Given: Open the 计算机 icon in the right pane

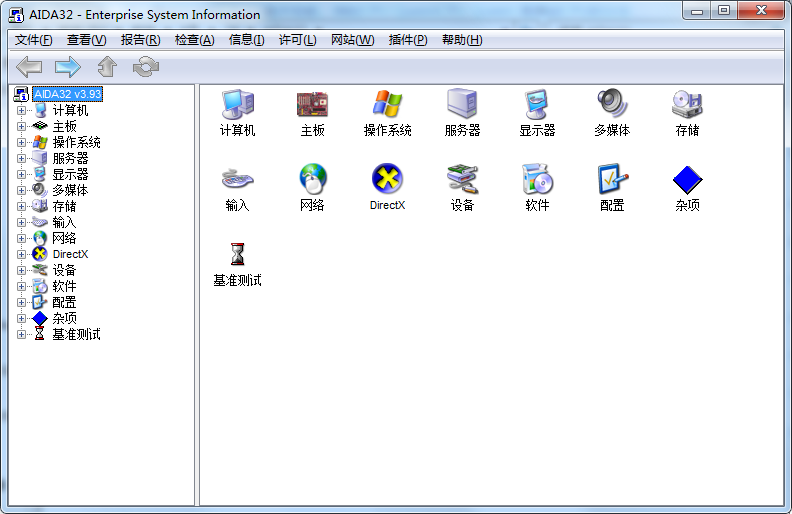Looking at the screenshot, I should point(237,105).
